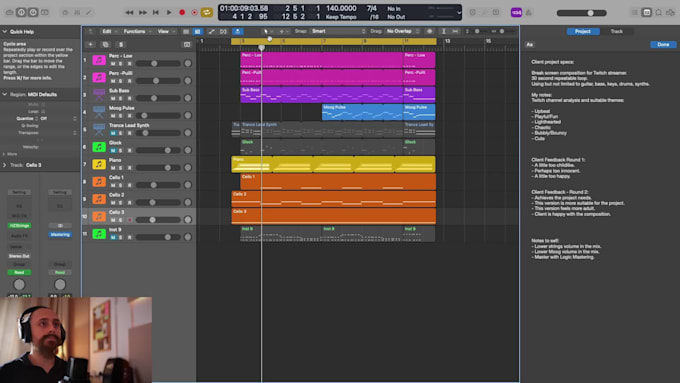Open the pointer left-click tool menu
This screenshot has width=680, height=383.
(268, 31)
